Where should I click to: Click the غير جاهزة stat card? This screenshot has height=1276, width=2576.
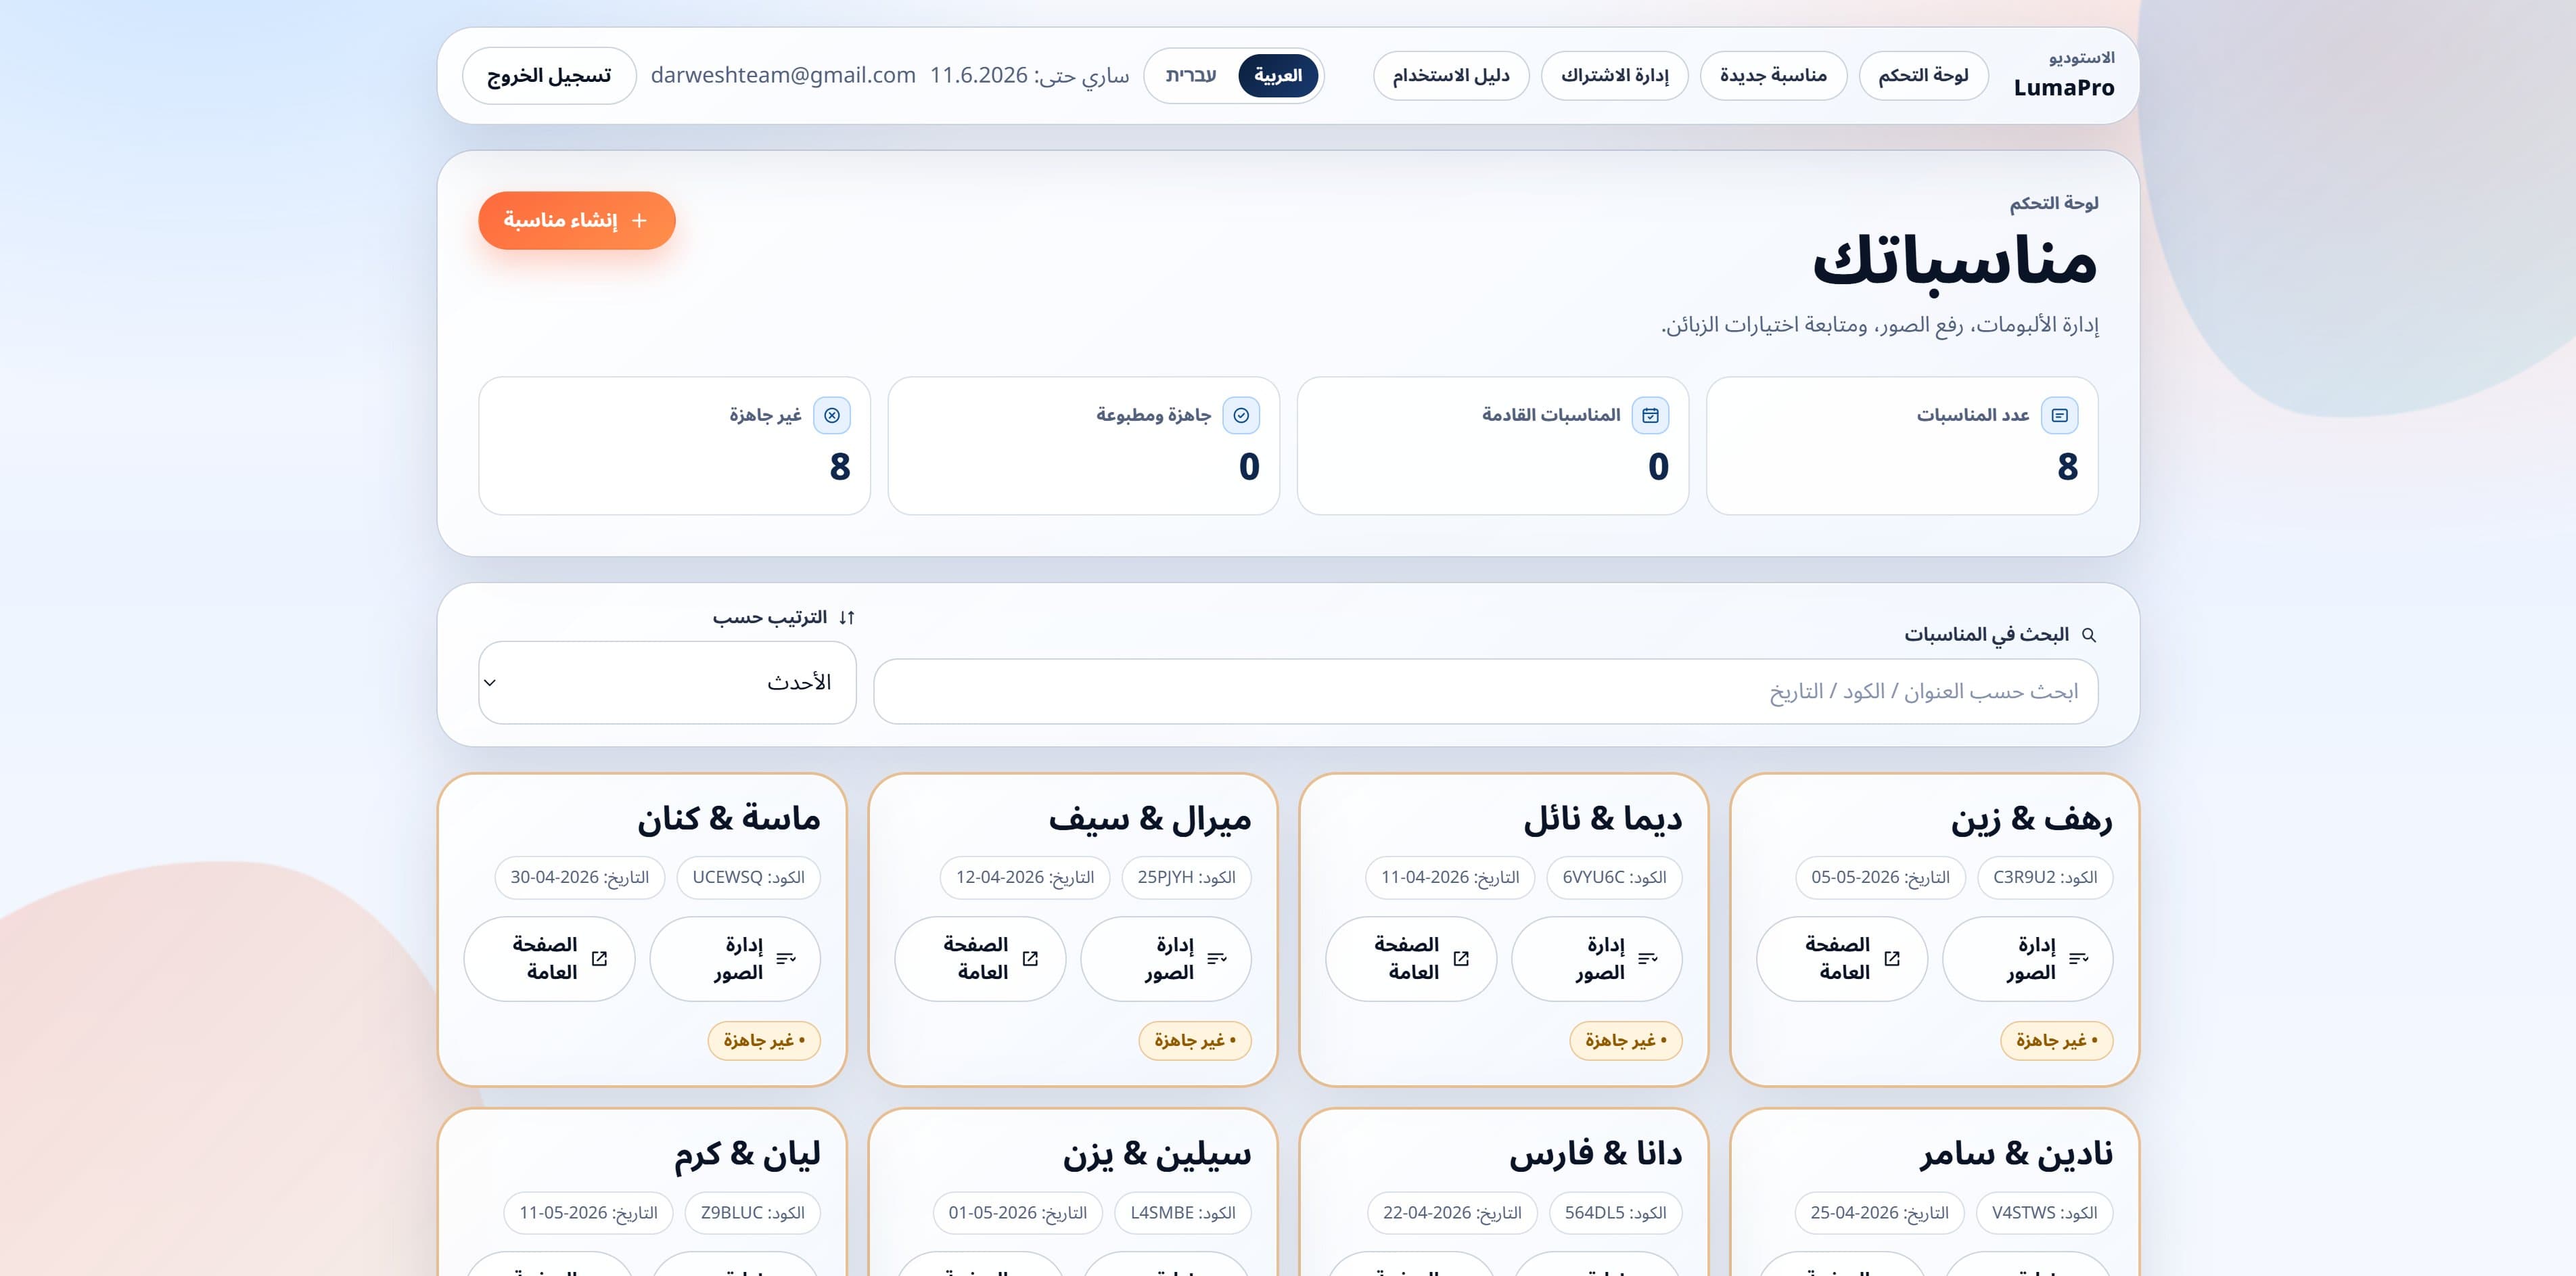tap(674, 446)
